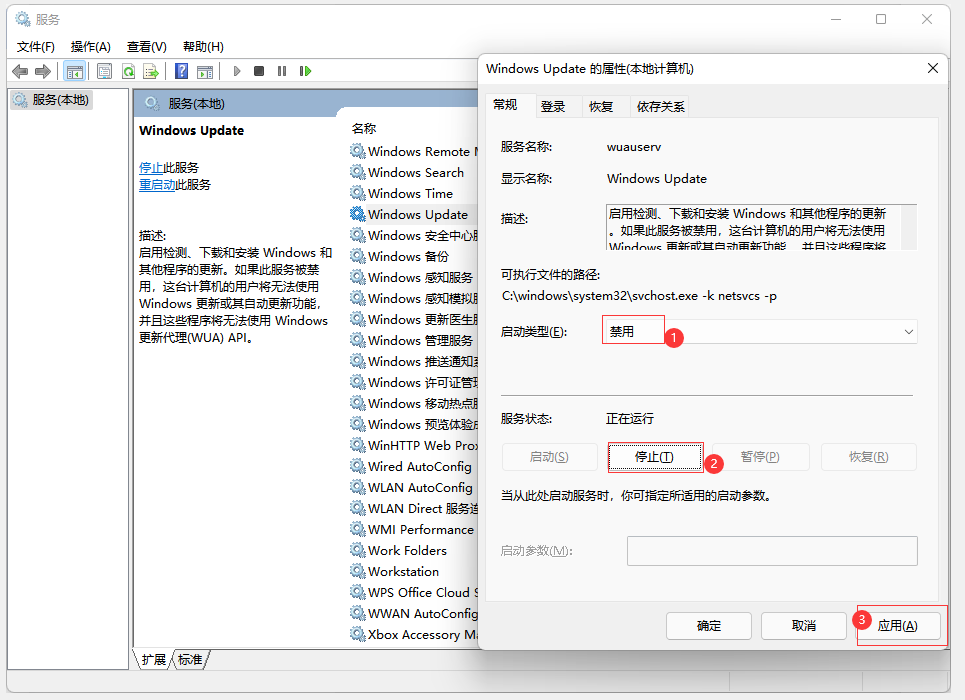This screenshot has height=700, width=965.
Task: Click the navigate forward arrow icon
Action: pyautogui.click(x=43, y=70)
